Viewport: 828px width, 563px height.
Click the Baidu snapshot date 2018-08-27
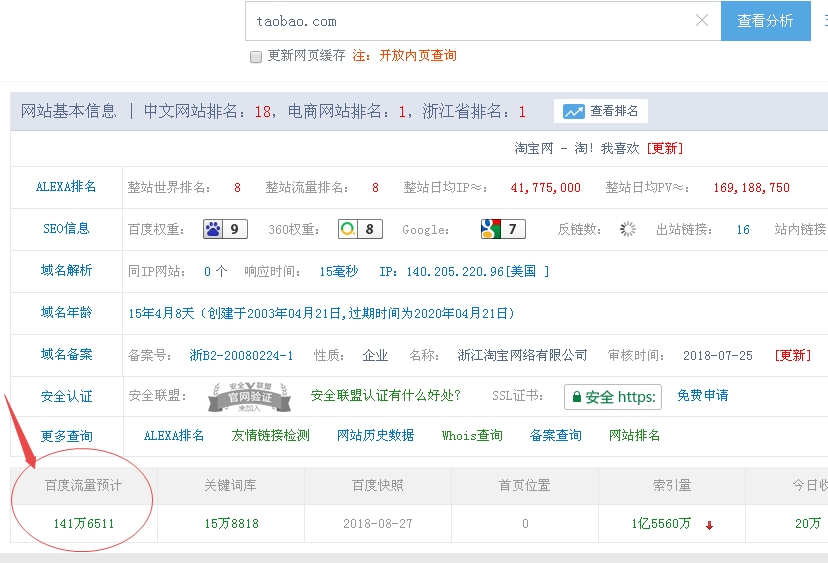point(378,523)
